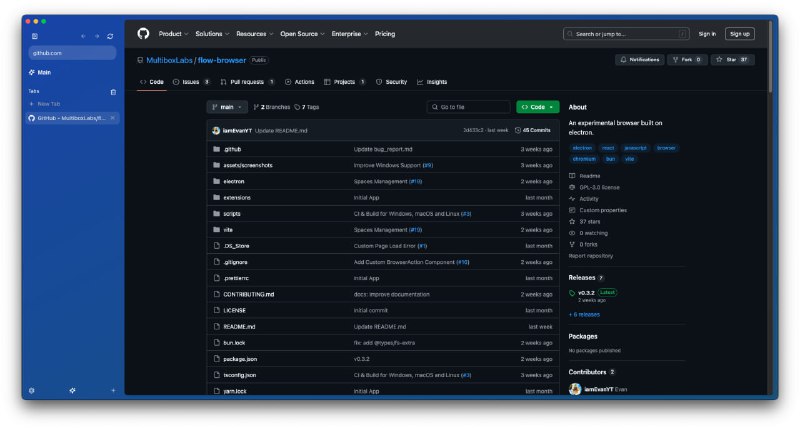
Task: Click iamEvanYT avatar in commit header
Action: tap(216, 131)
